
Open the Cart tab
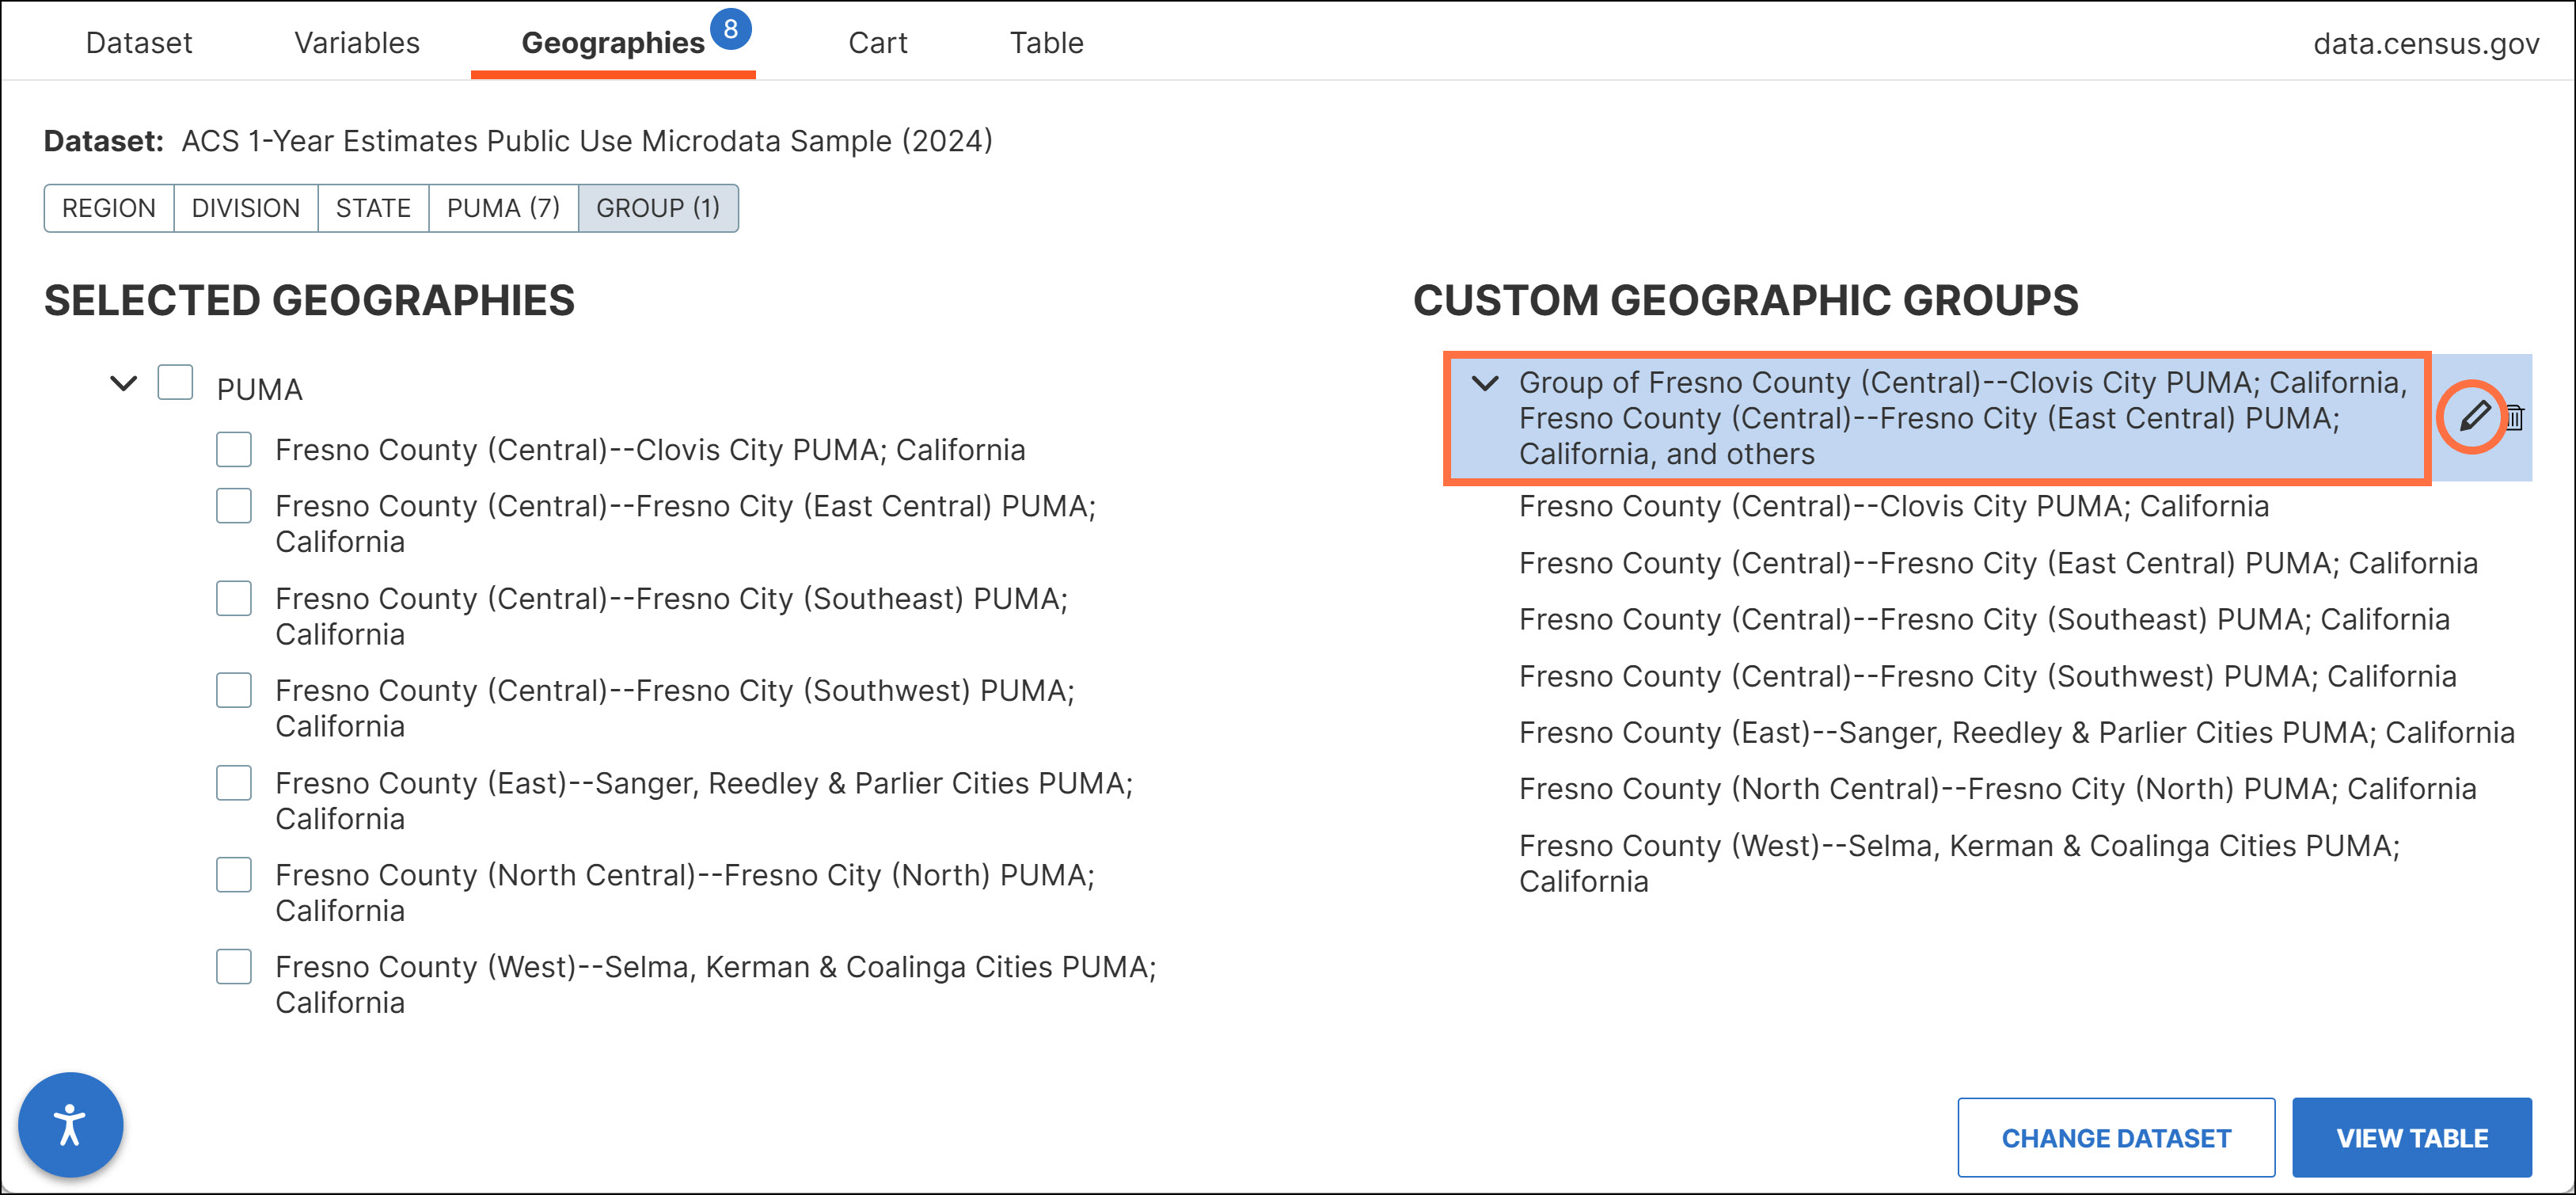coord(877,43)
